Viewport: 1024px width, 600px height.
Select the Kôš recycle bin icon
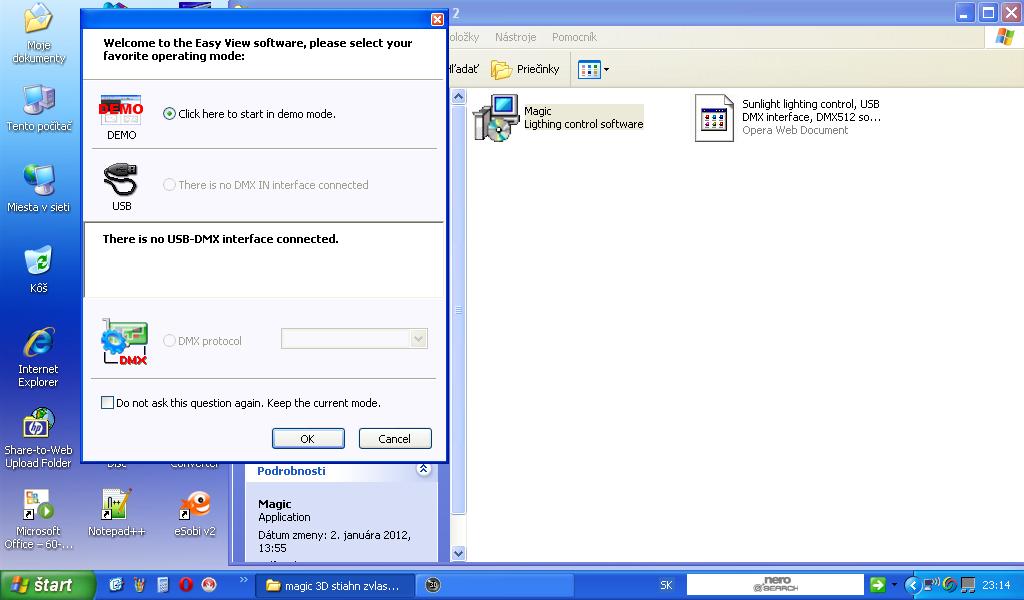click(x=39, y=262)
